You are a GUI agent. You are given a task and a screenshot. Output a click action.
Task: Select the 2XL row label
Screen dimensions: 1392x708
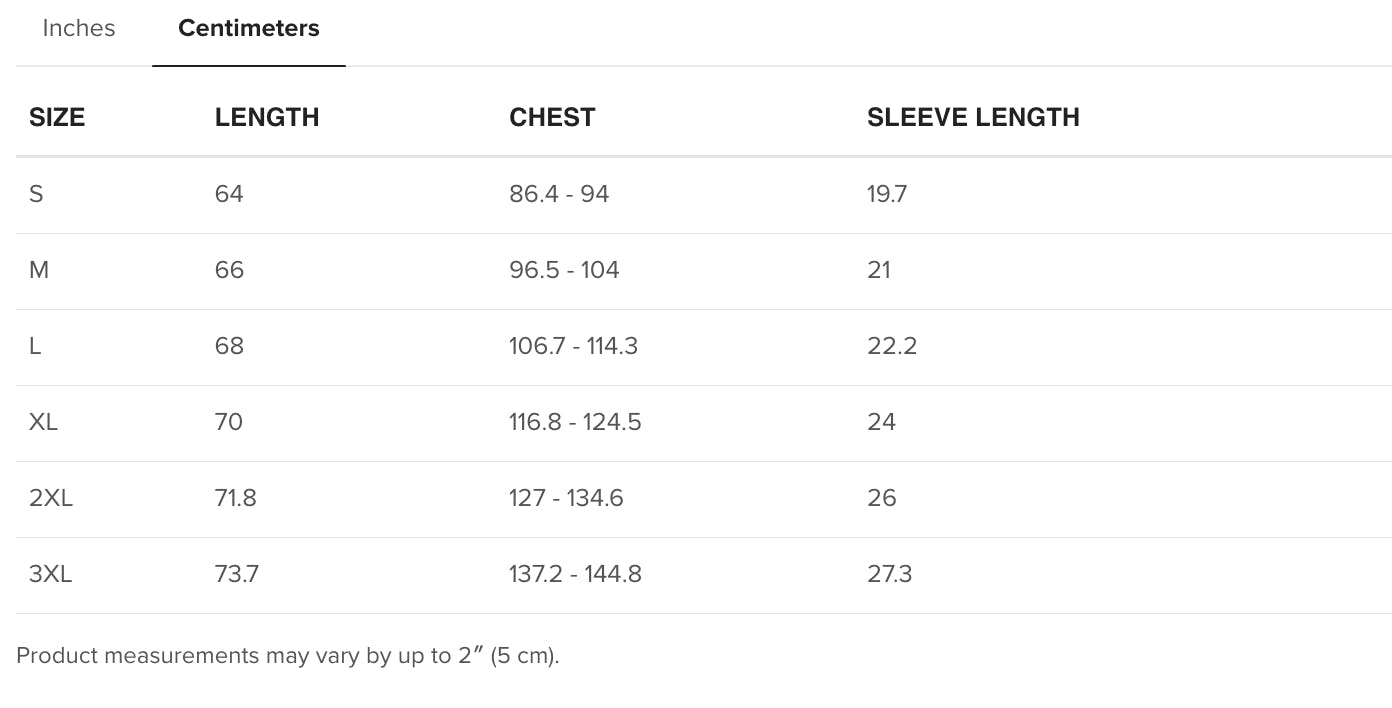[51, 498]
